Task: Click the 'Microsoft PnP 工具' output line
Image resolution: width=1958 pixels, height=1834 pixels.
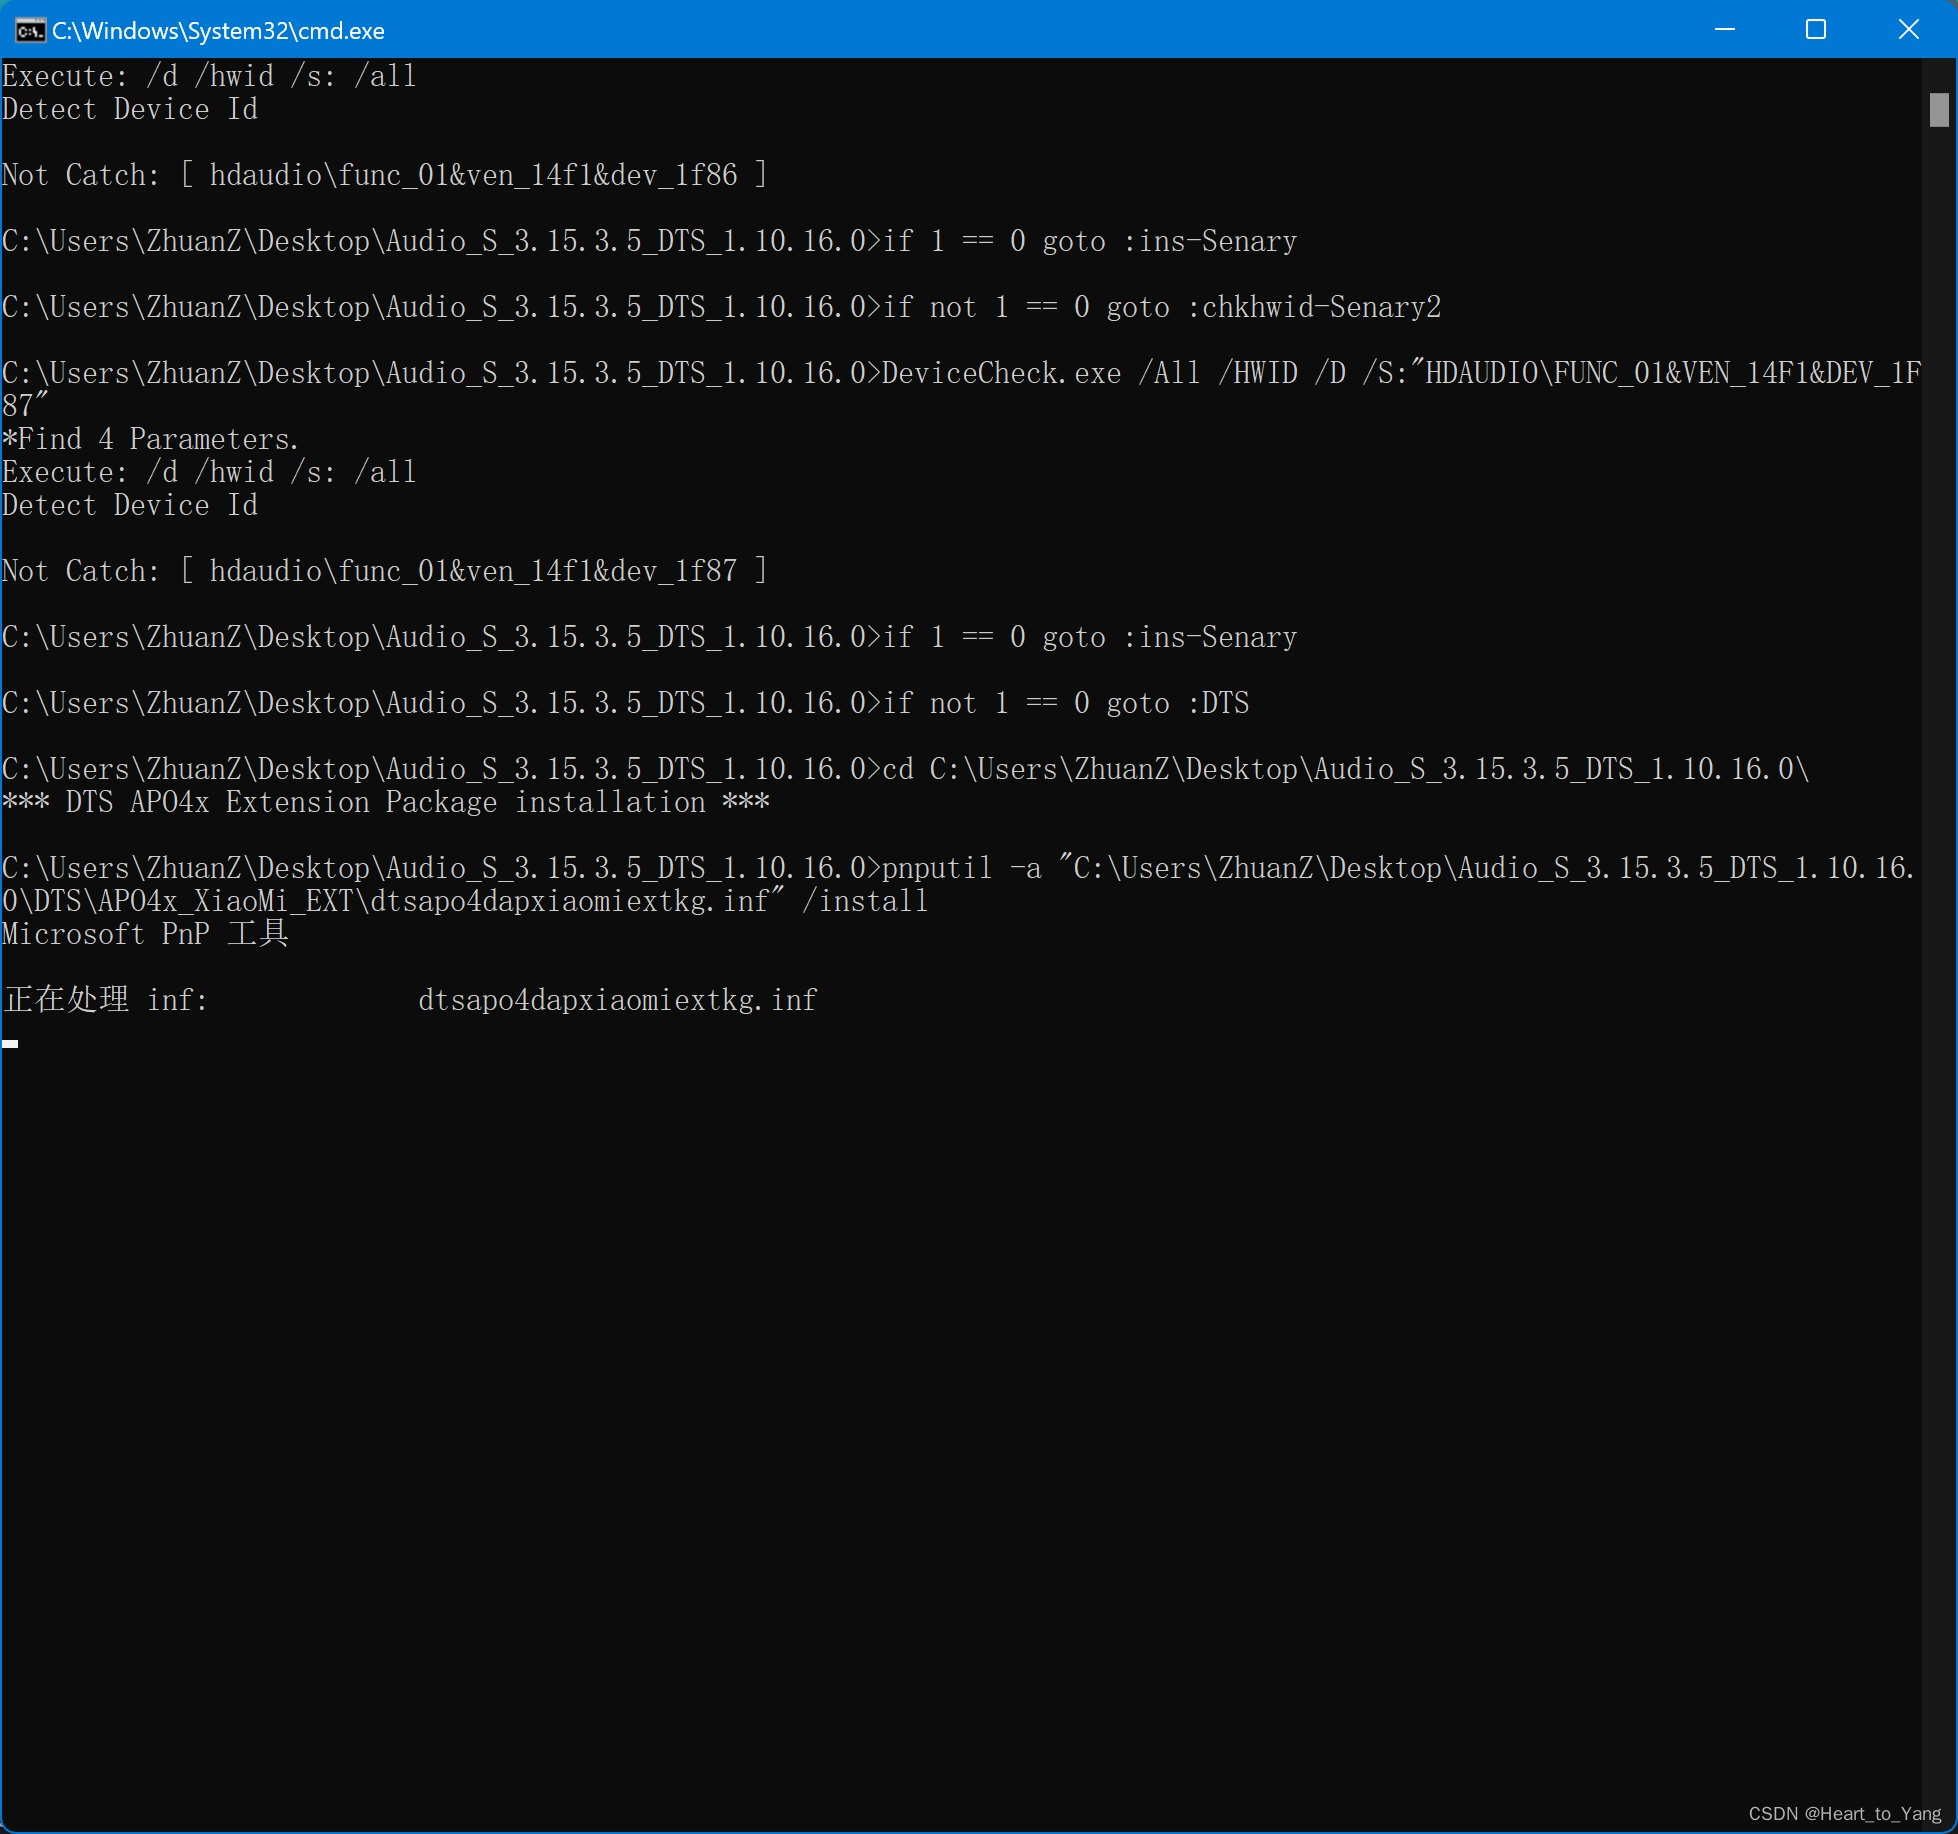Action: (x=145, y=934)
